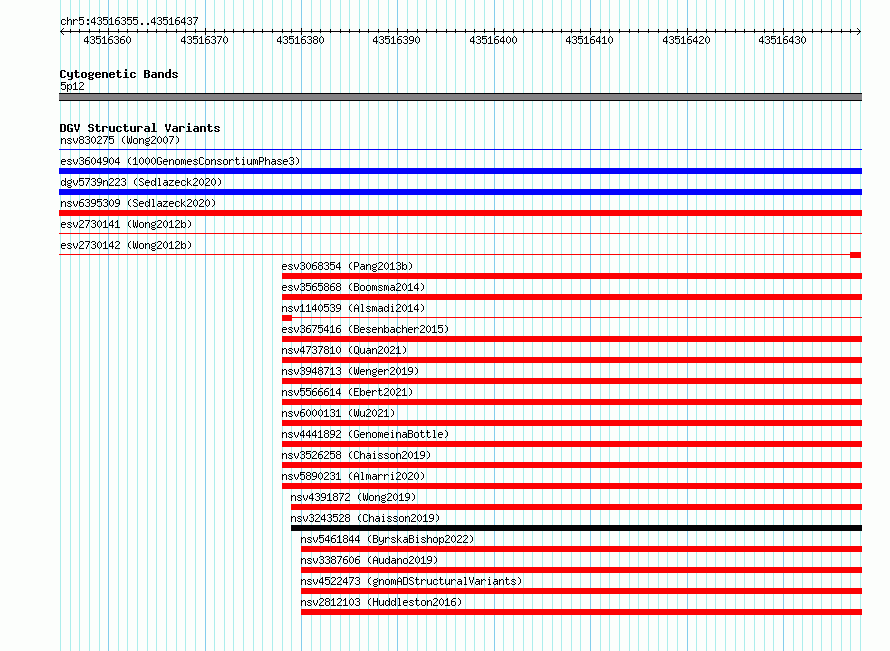Click ruler position 43516420
Viewport: 890px width, 651px height.
click(686, 40)
